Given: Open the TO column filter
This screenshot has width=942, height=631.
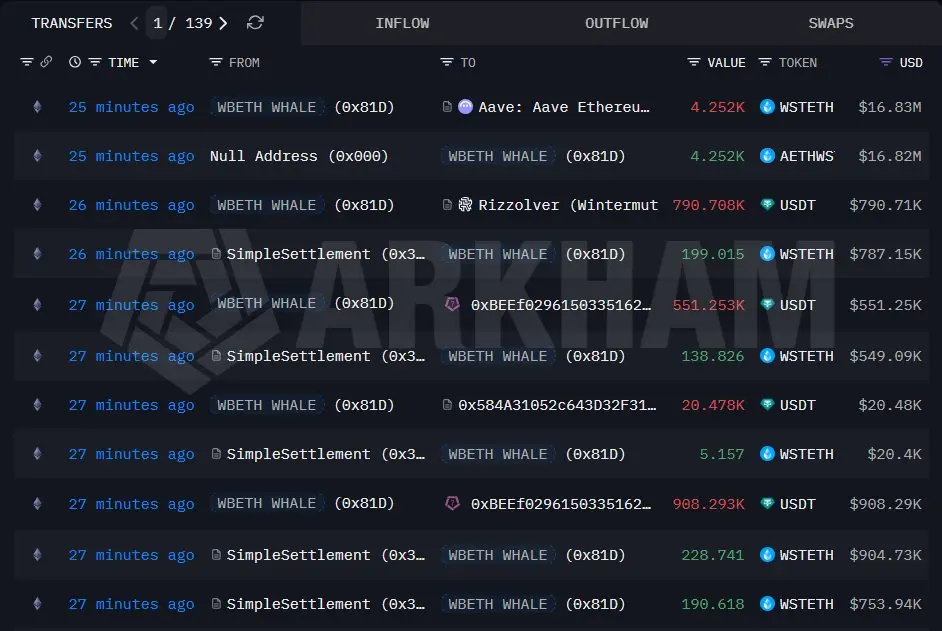Looking at the screenshot, I should (x=446, y=62).
